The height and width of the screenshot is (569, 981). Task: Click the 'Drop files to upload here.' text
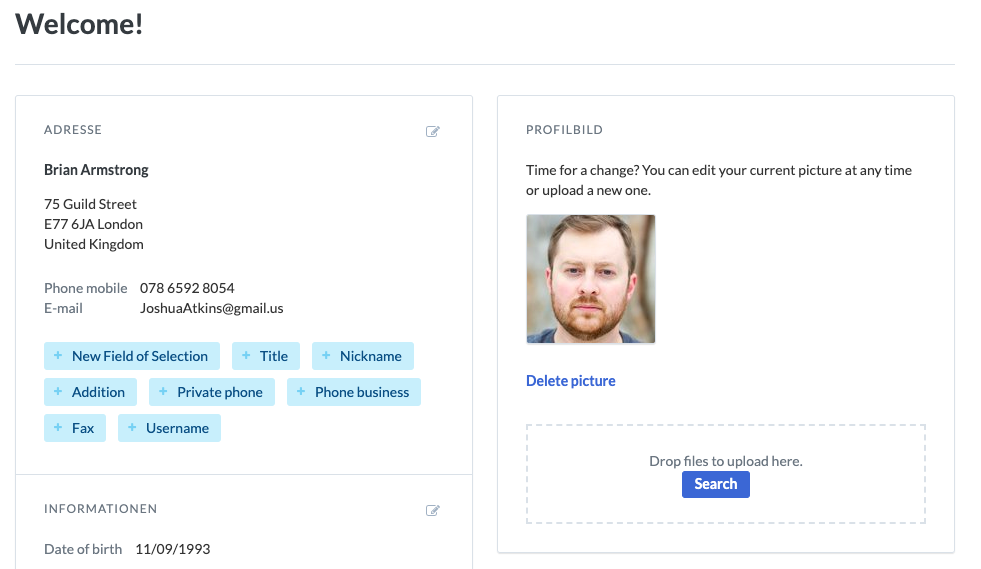[726, 461]
